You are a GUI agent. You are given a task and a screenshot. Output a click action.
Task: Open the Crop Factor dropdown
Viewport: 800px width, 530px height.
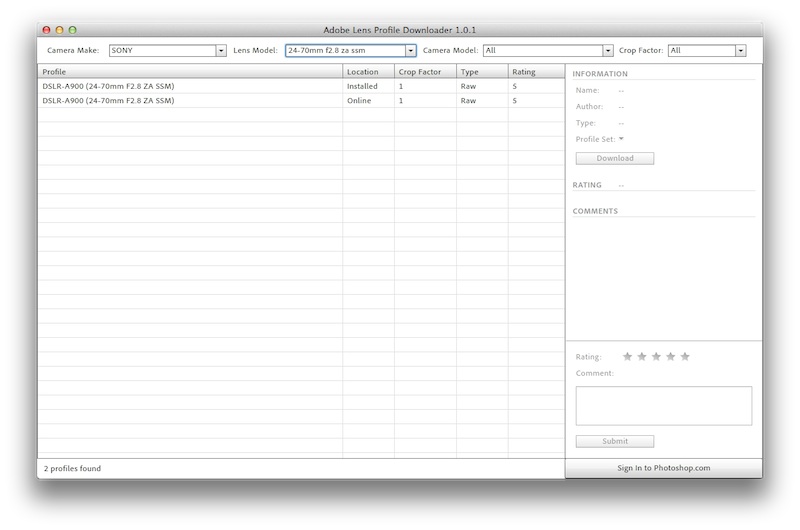pos(741,50)
